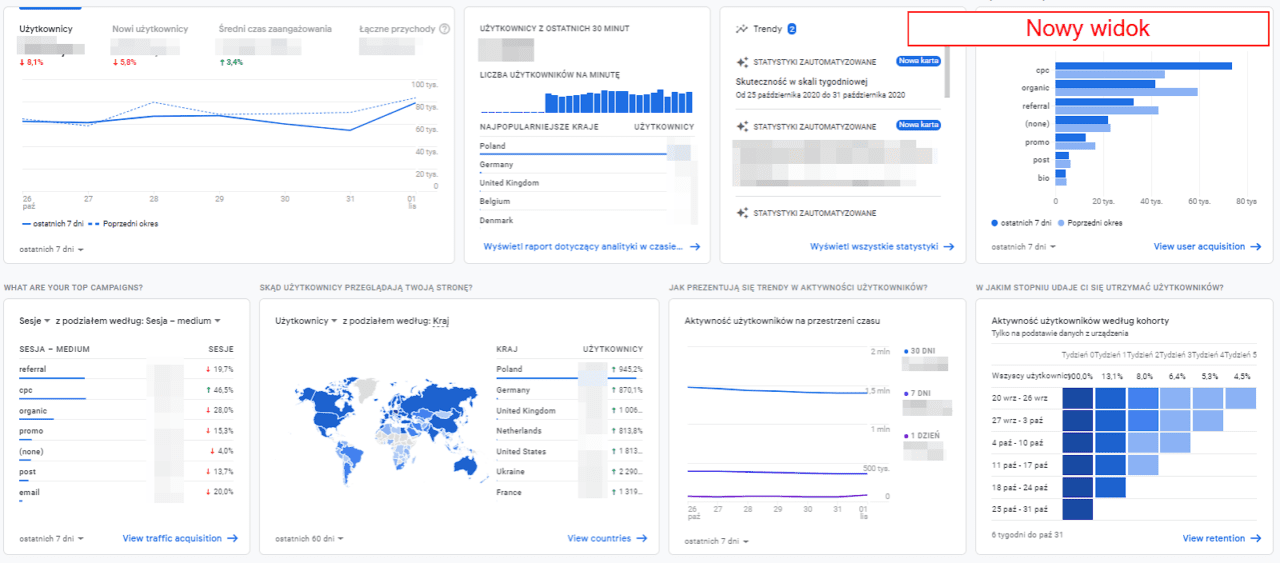Open the View retention link
Viewport: 1280px width, 563px height.
click(1221, 538)
